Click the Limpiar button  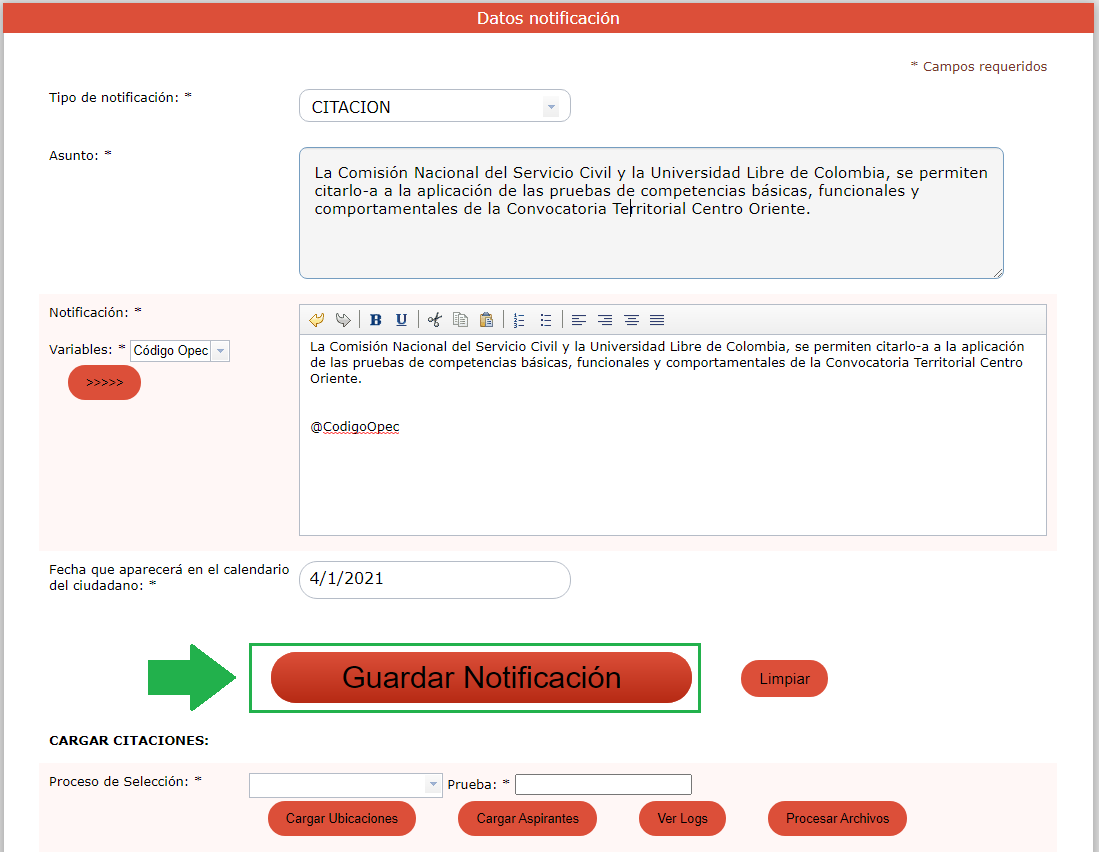pyautogui.click(x=784, y=679)
